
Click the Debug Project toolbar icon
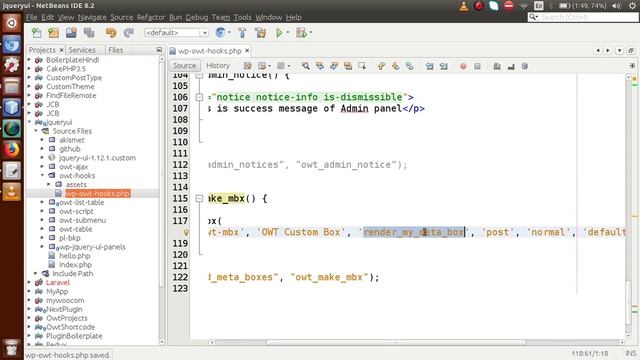[301, 33]
